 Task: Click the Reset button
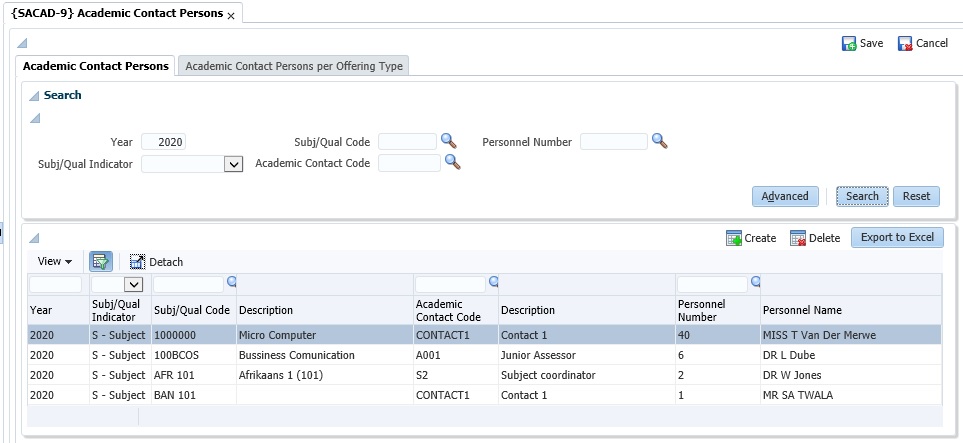915,196
